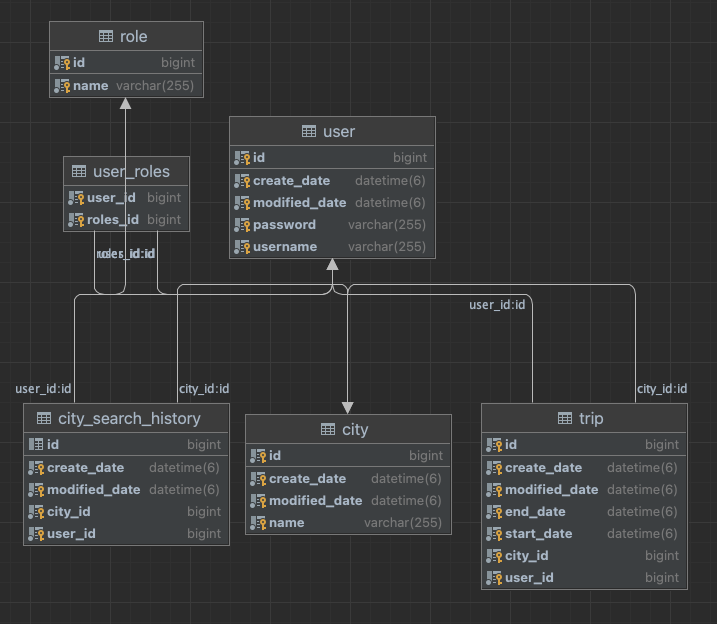
Task: Click the table icon in city_search_history header
Action: (x=44, y=418)
